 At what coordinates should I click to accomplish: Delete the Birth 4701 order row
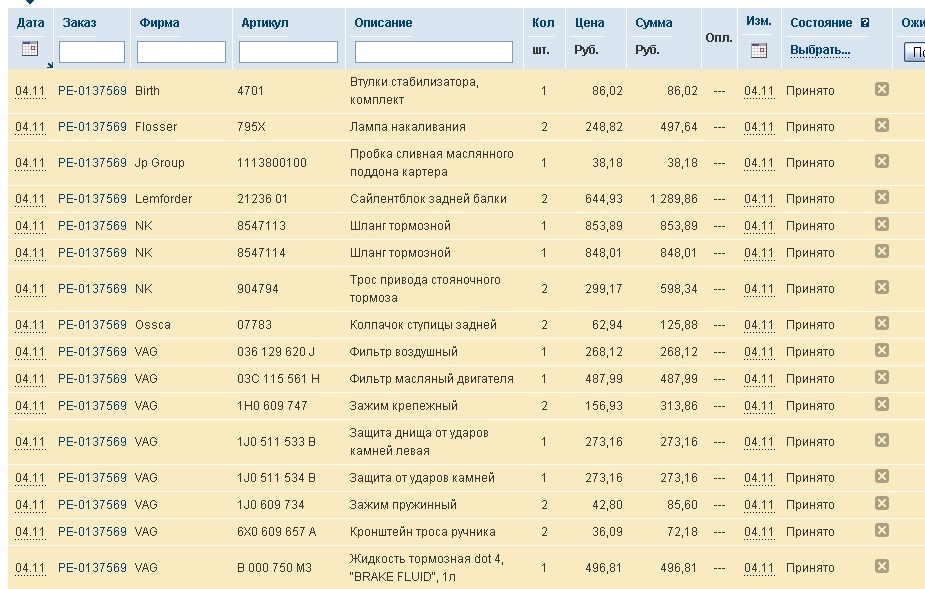tap(882, 89)
